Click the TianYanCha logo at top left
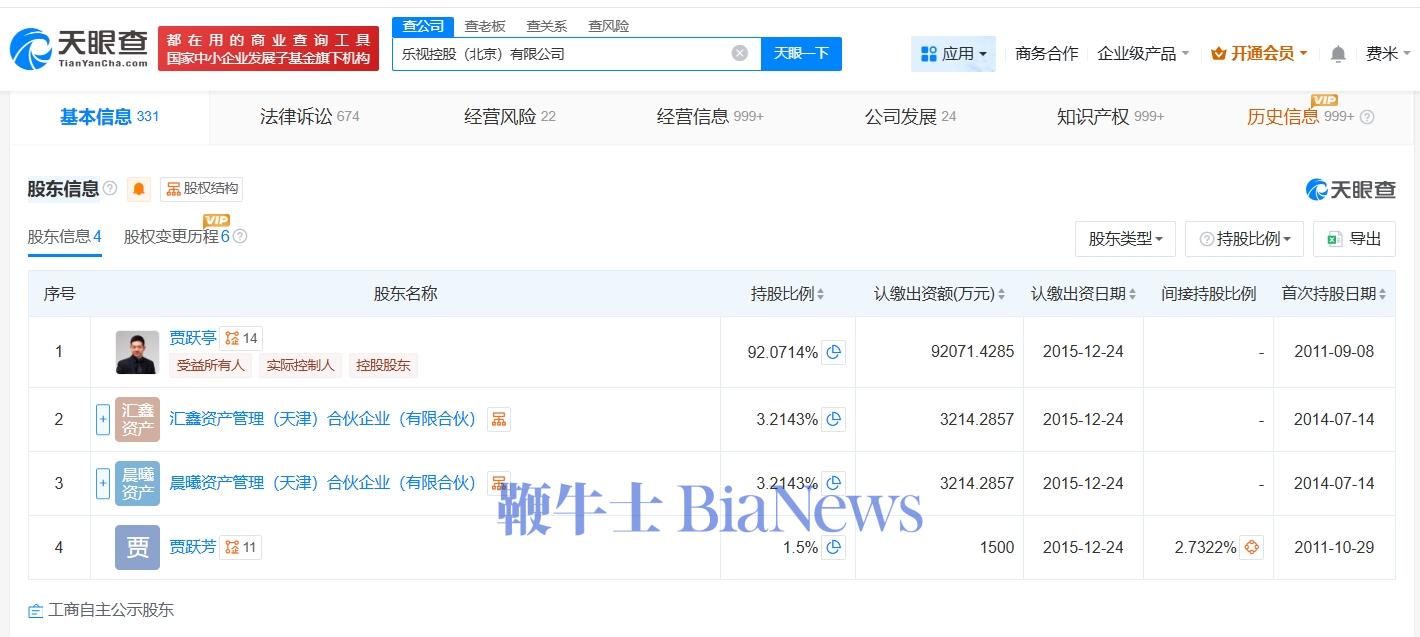 [79, 48]
